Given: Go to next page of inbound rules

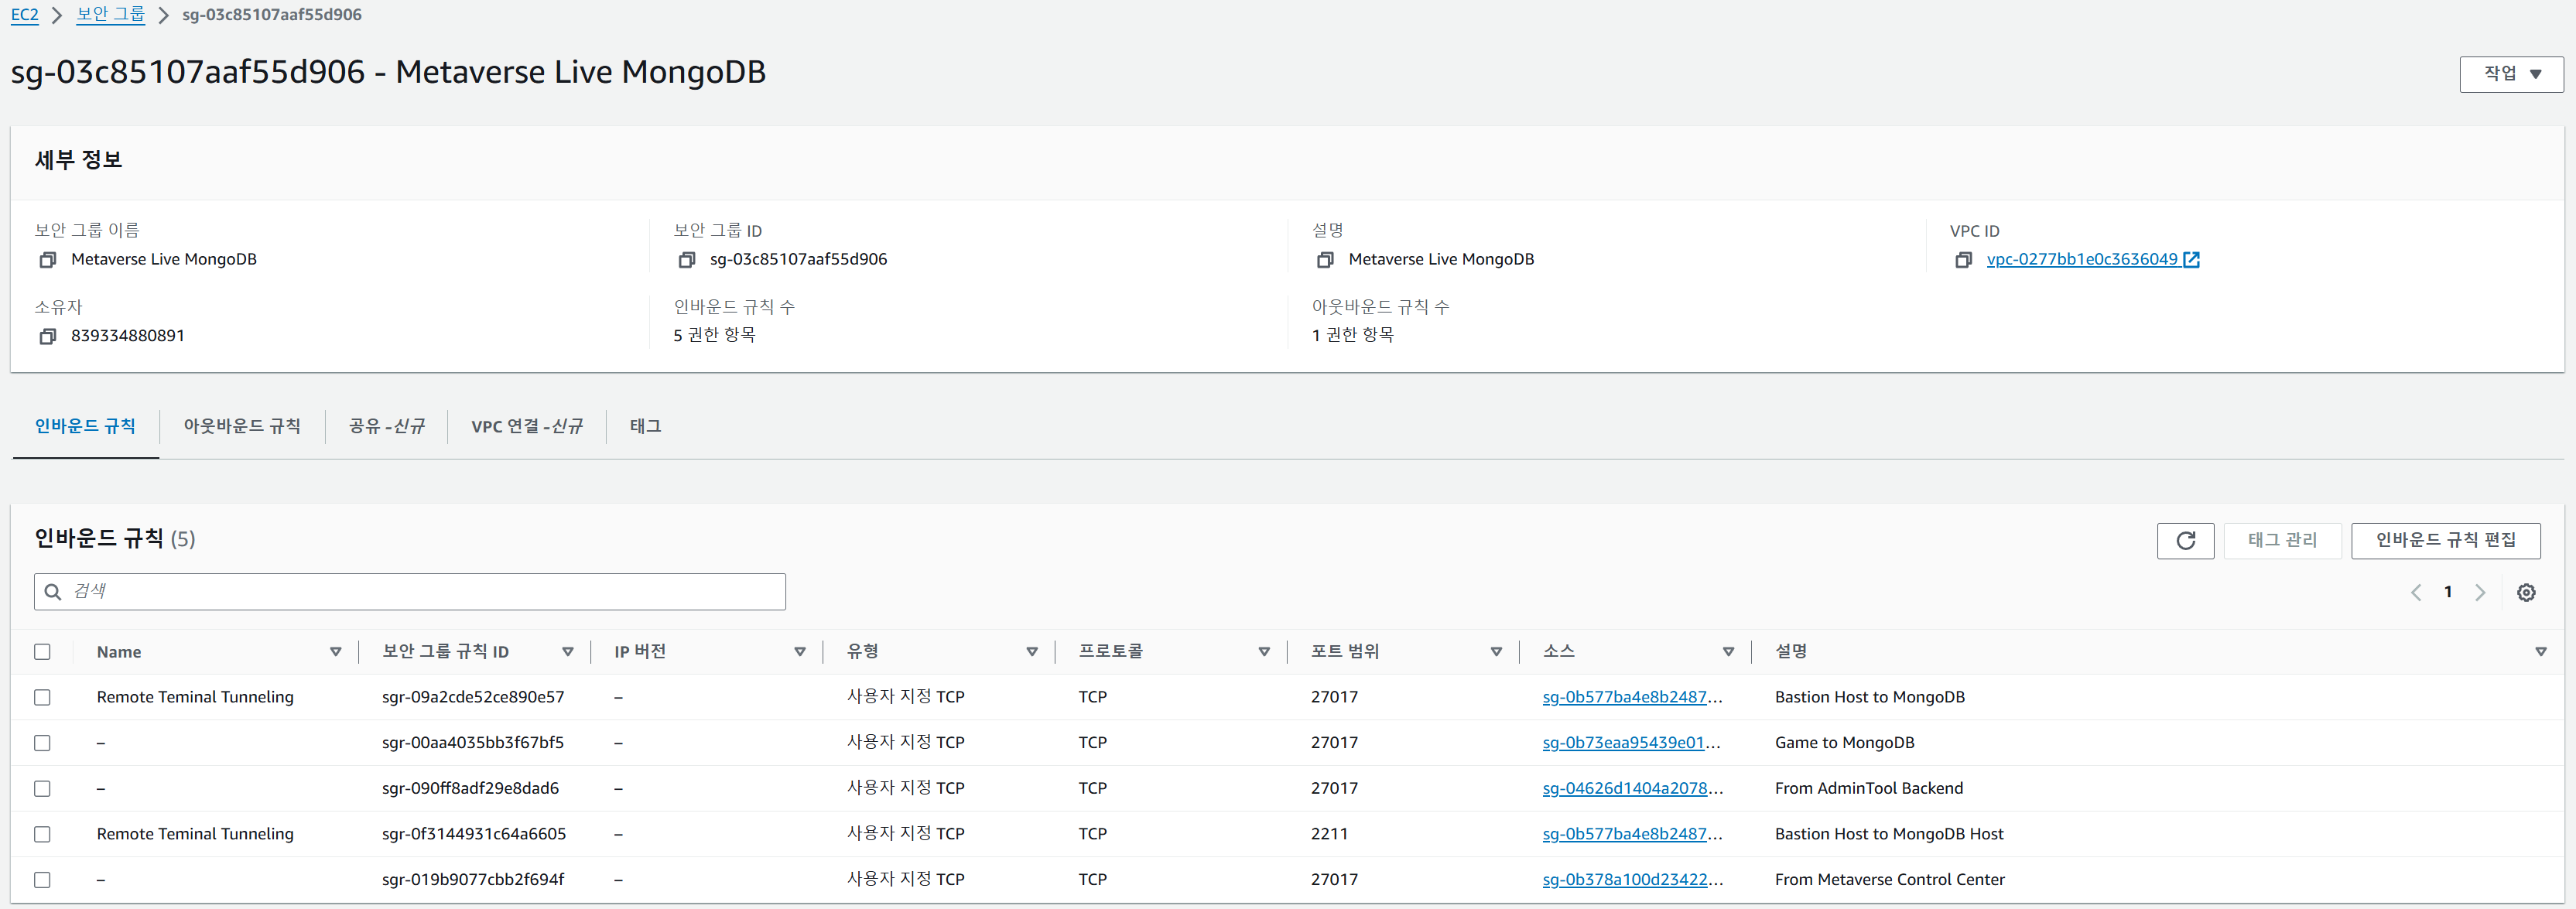Looking at the screenshot, I should [2480, 593].
